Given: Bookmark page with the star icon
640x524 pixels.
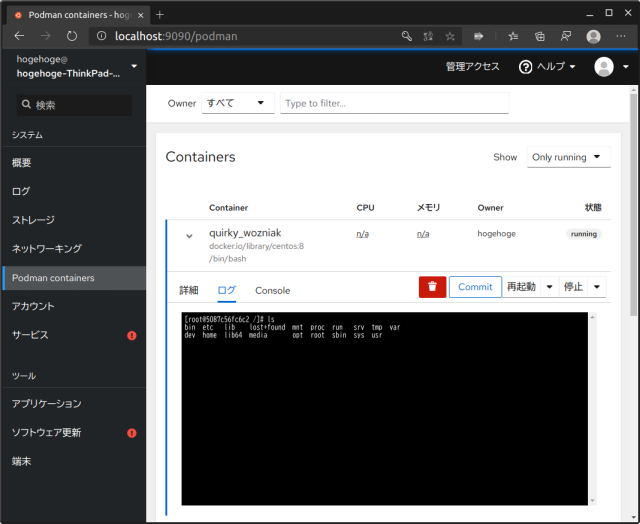Looking at the screenshot, I should [451, 36].
